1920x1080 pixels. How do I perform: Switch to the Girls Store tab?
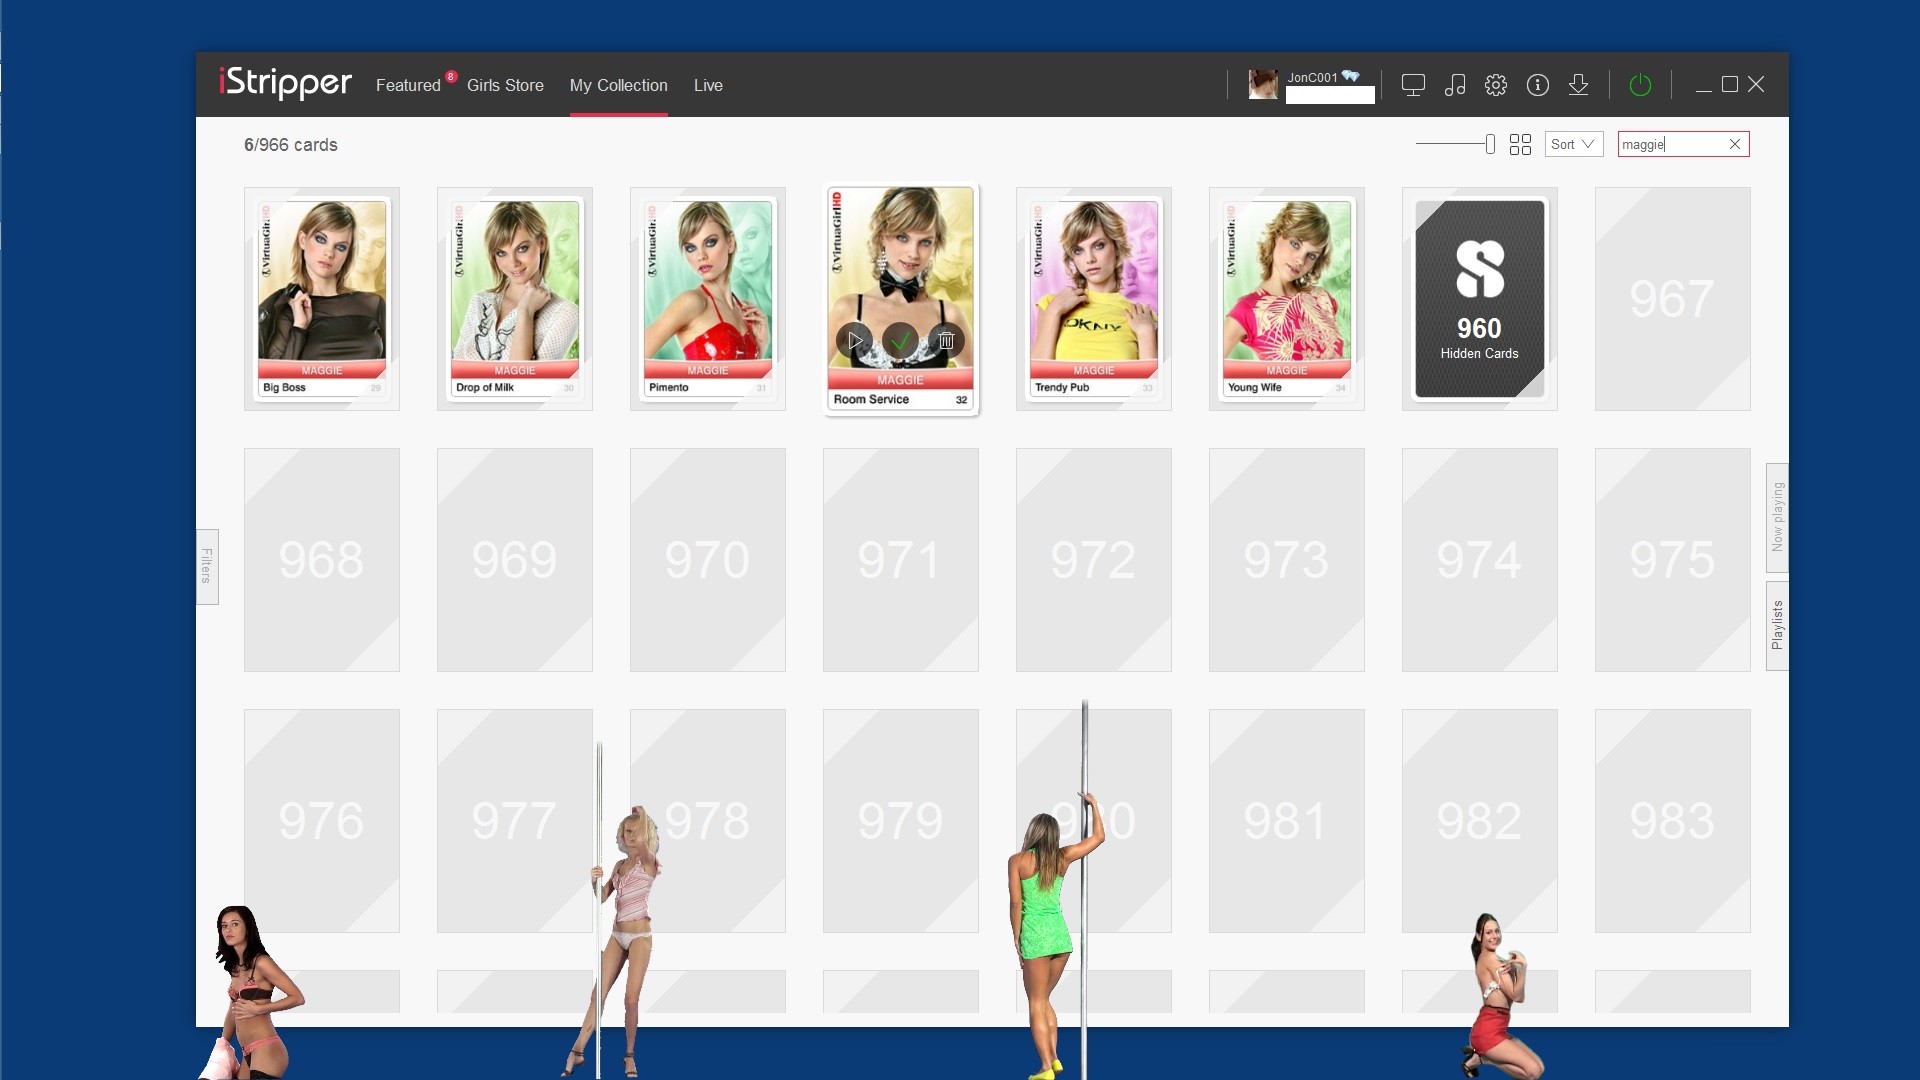(505, 85)
